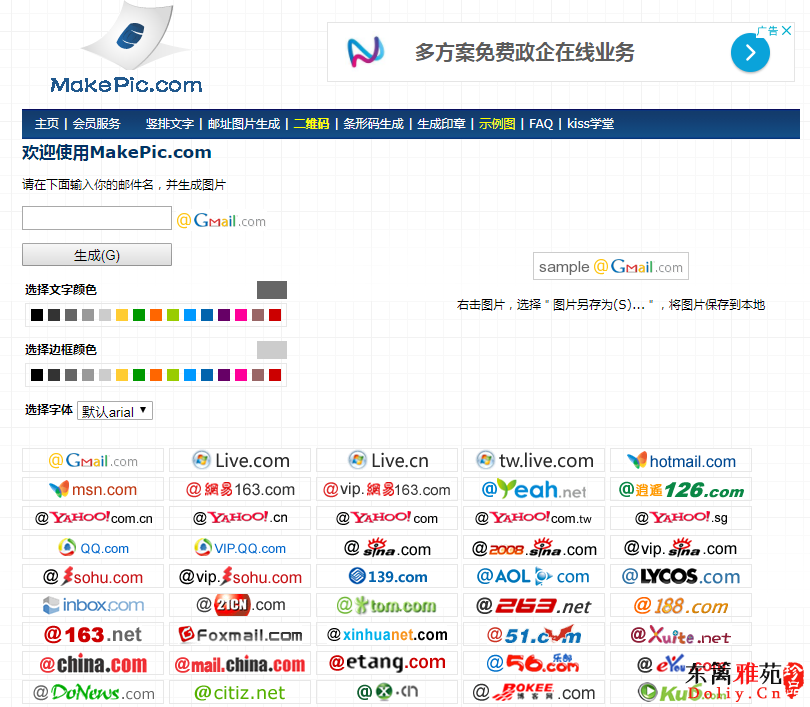Open the 选择字体 font dropdown
This screenshot has height=707, width=810.
pos(115,411)
